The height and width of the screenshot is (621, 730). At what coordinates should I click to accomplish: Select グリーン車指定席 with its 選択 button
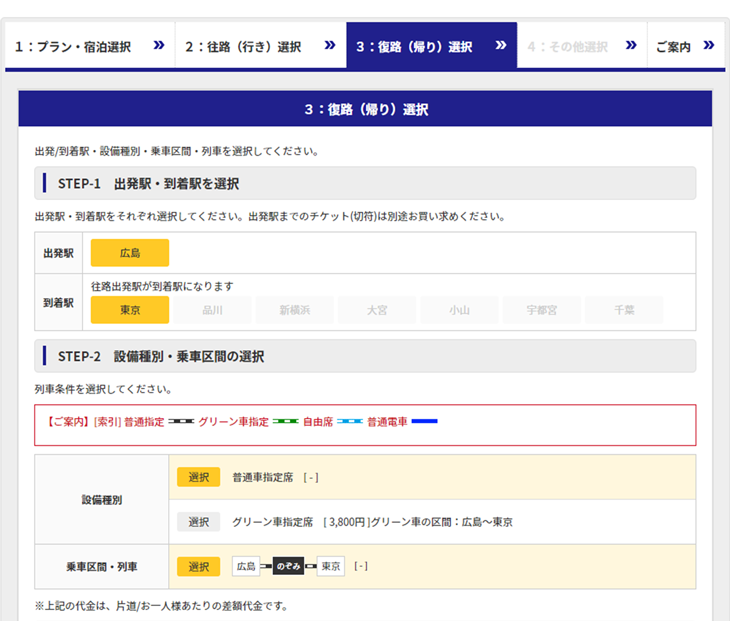click(198, 521)
